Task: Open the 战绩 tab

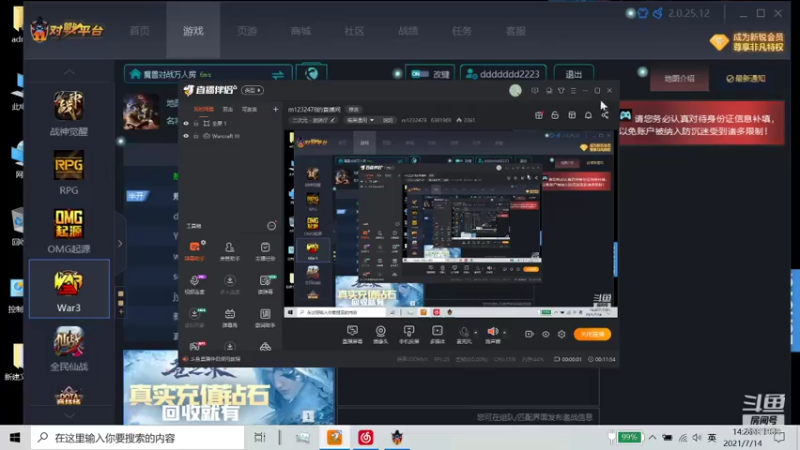Action: 408,31
